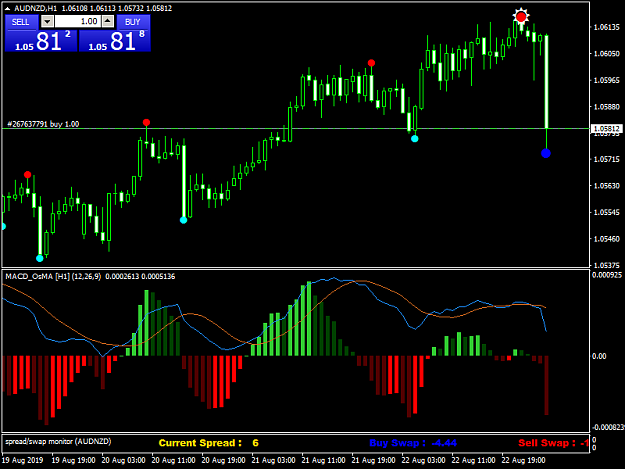The height and width of the screenshot is (469, 625).
Task: Click the current price label 1.05812 on the scale
Action: point(605,128)
